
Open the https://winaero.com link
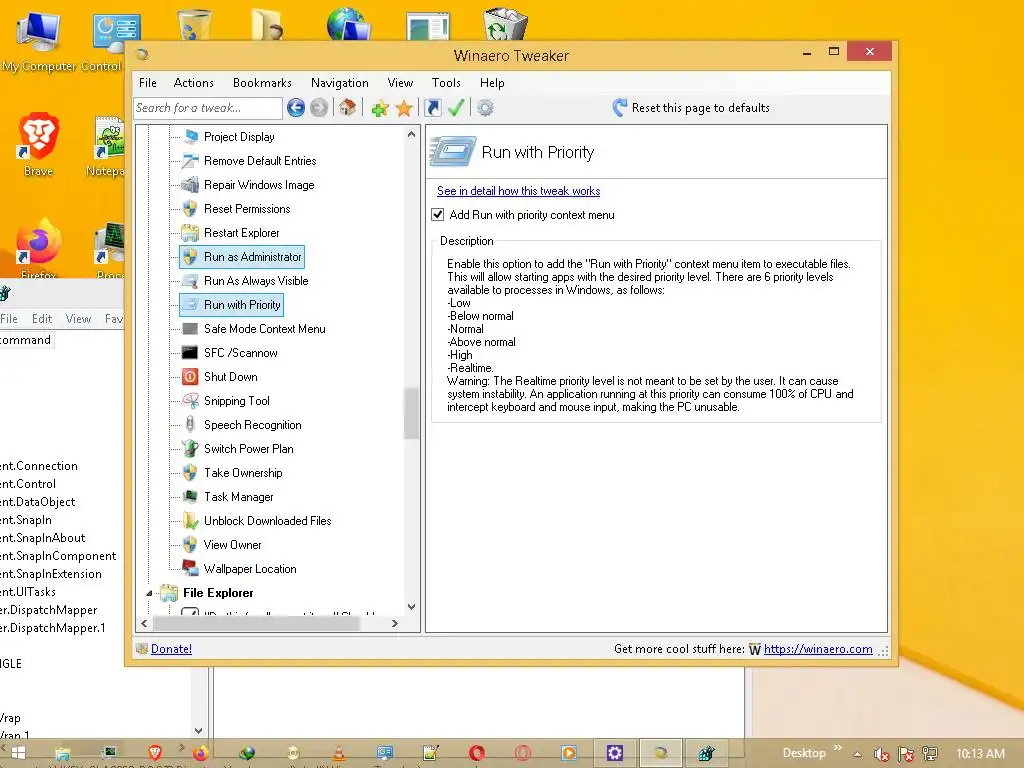(x=818, y=649)
